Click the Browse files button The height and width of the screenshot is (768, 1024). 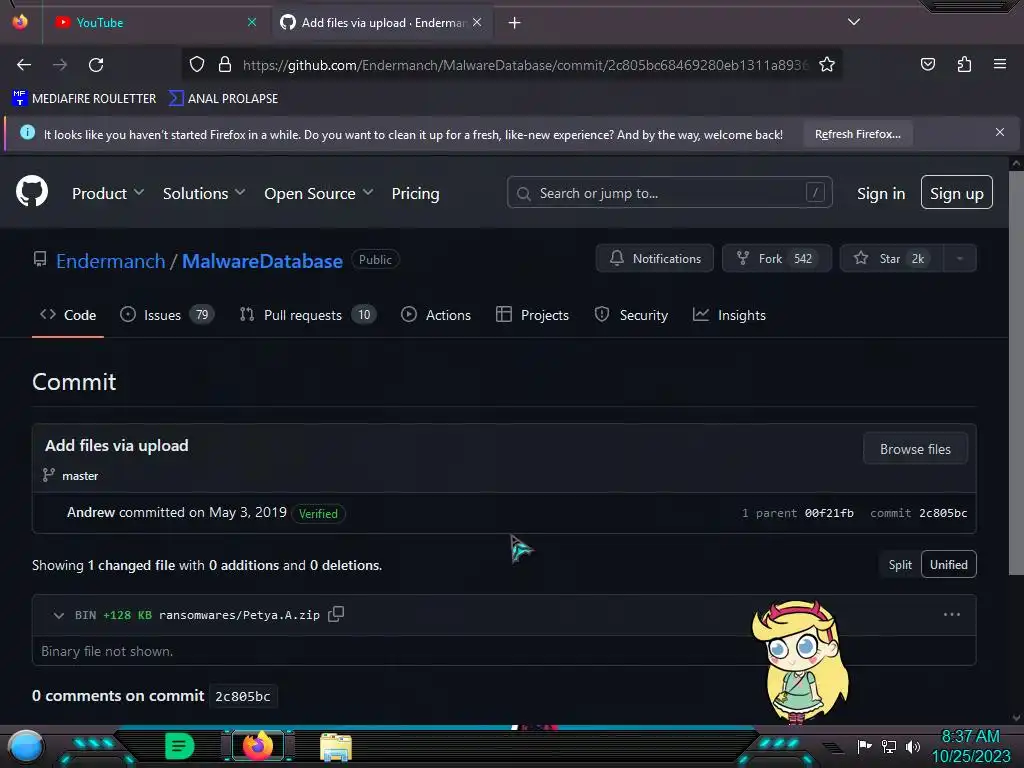point(915,449)
